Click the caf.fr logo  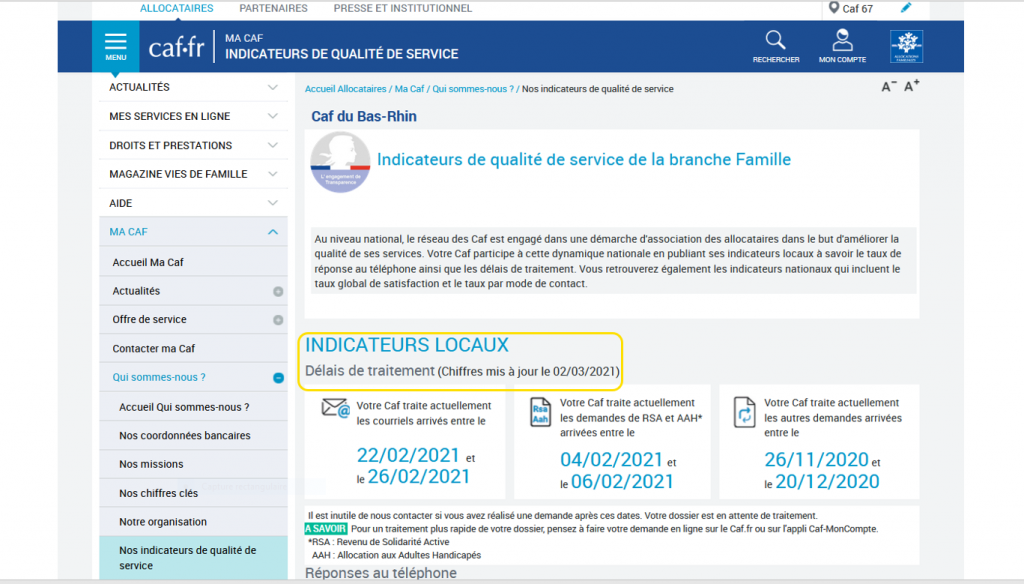(x=176, y=46)
